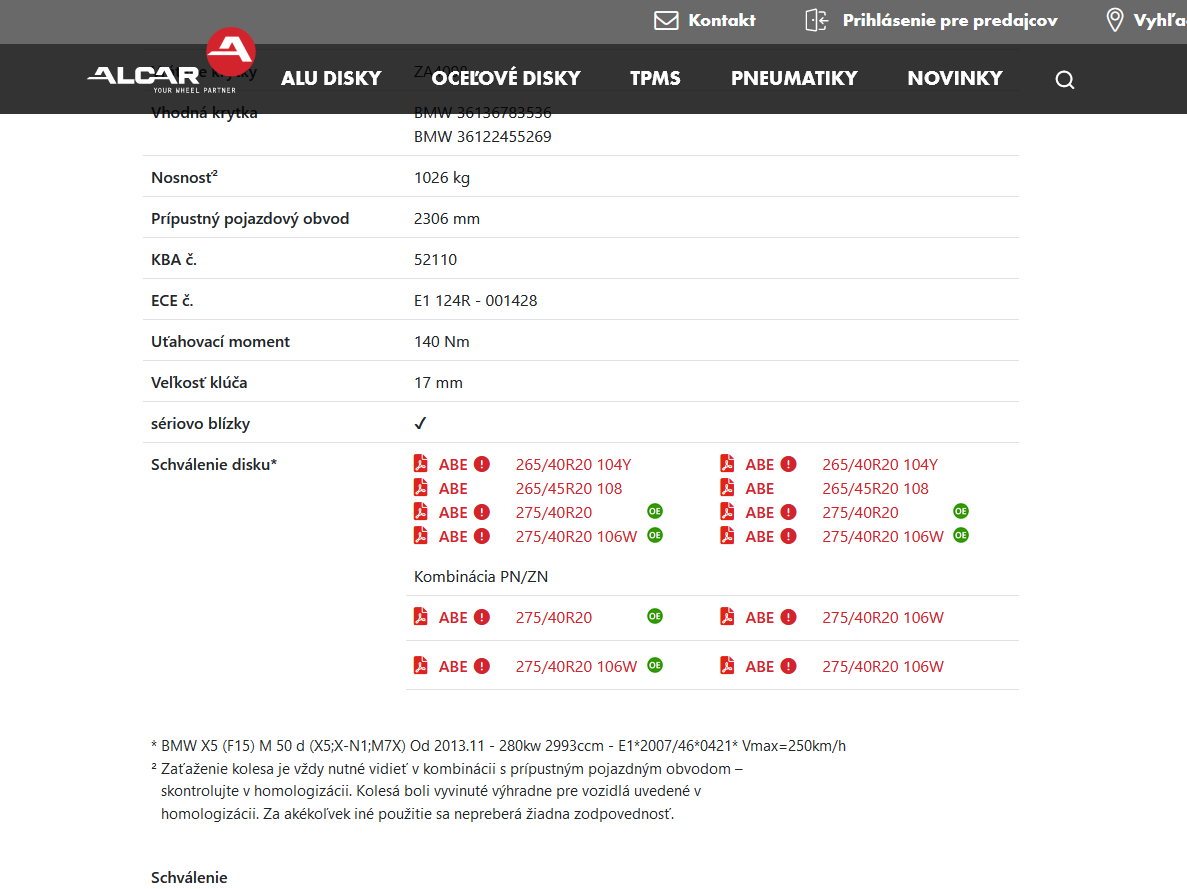
Task: Click red warning icon beside right-column 275/40R20
Action: tap(788, 512)
